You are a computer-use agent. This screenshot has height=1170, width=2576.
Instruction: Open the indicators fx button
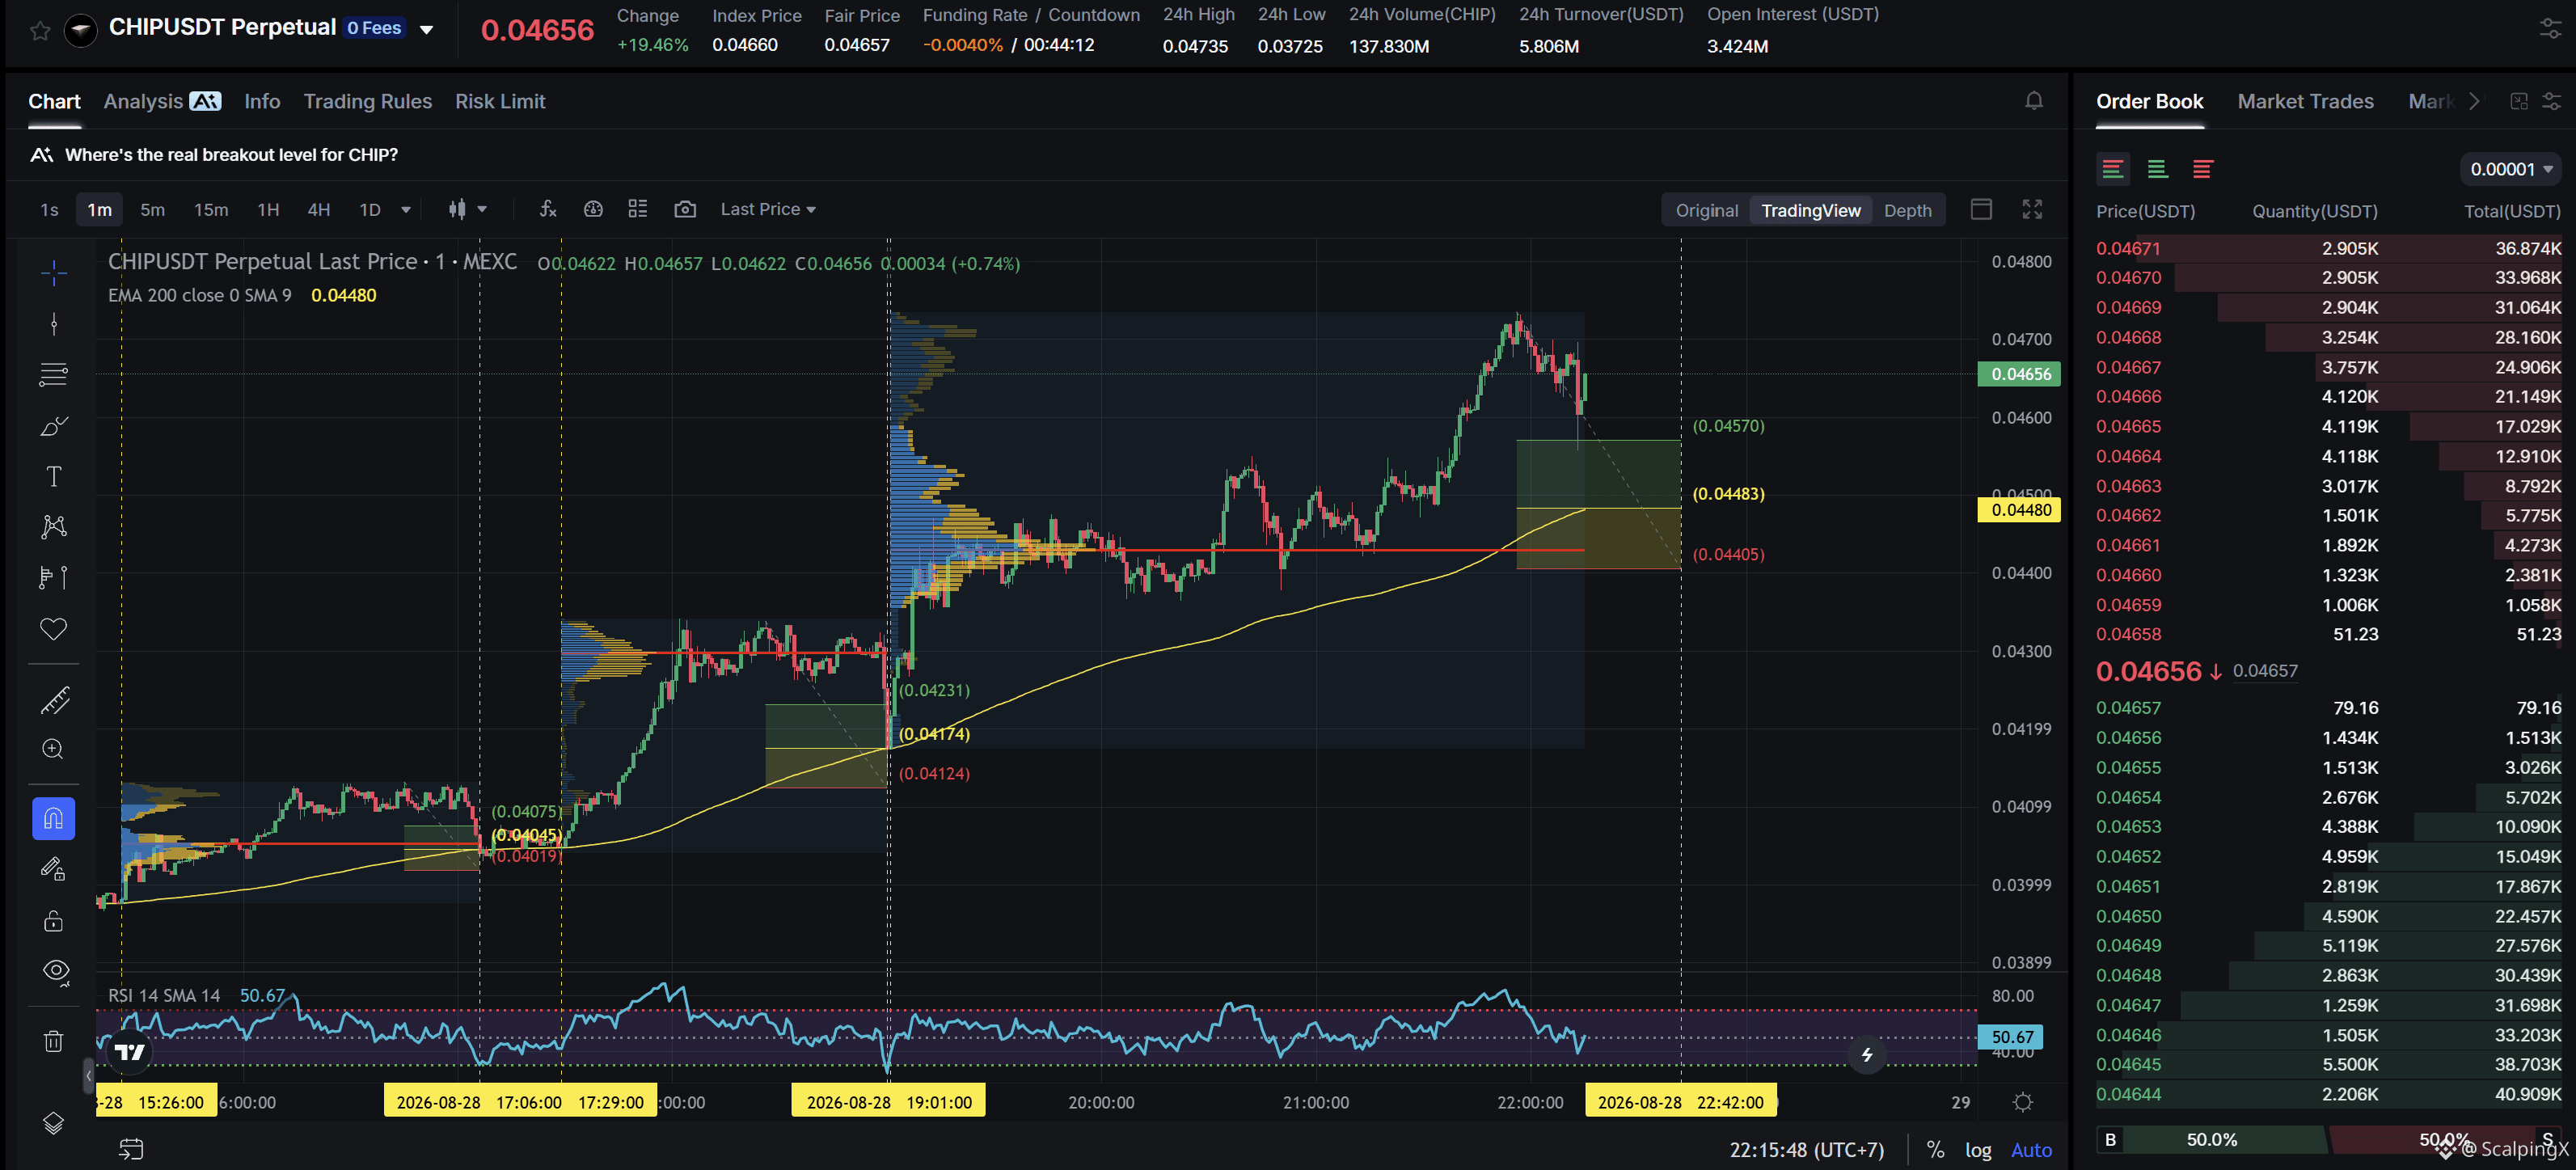[547, 209]
